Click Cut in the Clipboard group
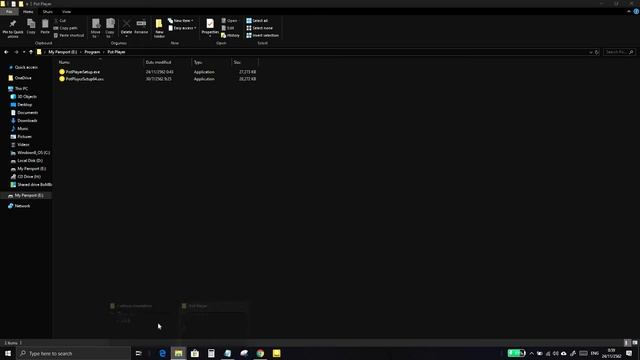This screenshot has width=640, height=360. [x=60, y=20]
